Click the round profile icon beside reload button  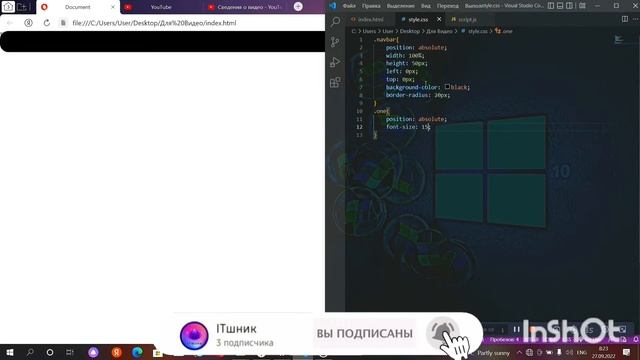(28, 23)
